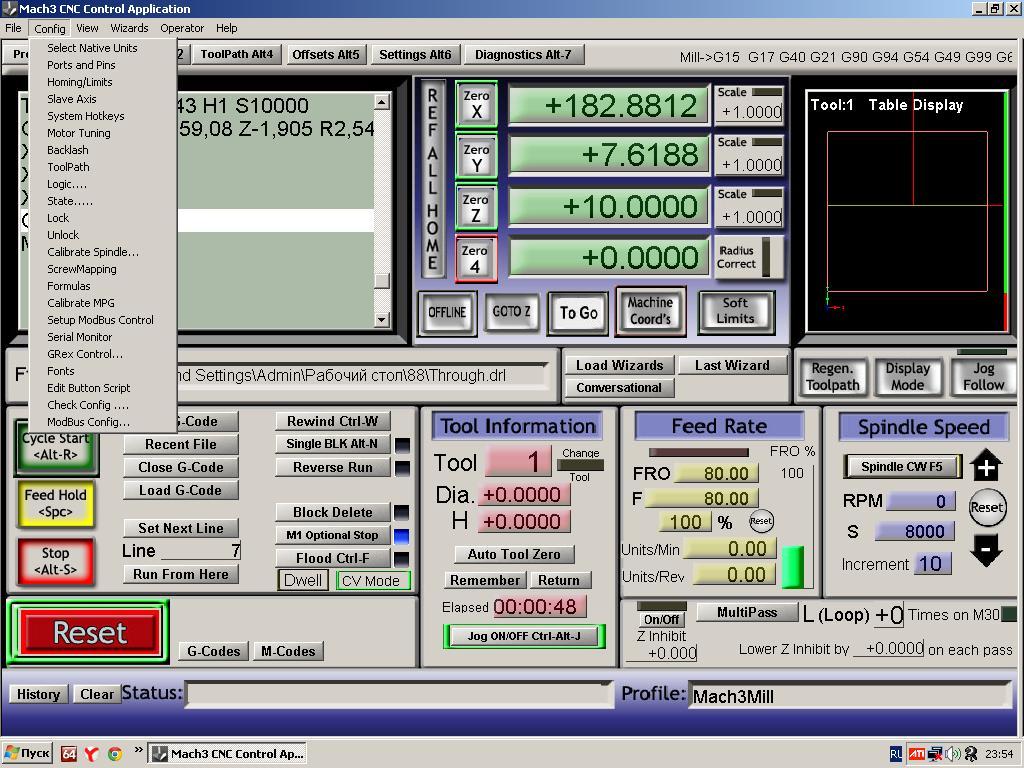1024x768 pixels.
Task: Click the Close G-Code button
Action: click(180, 468)
